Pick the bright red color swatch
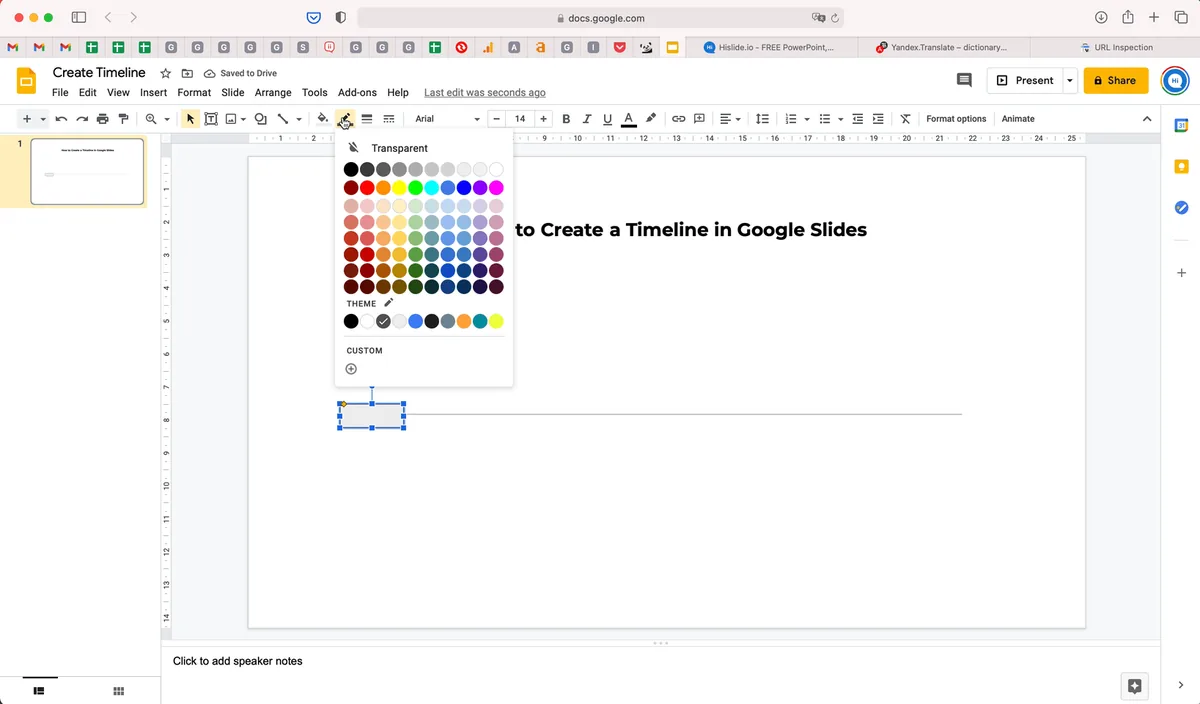Viewport: 1200px width, 704px height. [x=367, y=188]
